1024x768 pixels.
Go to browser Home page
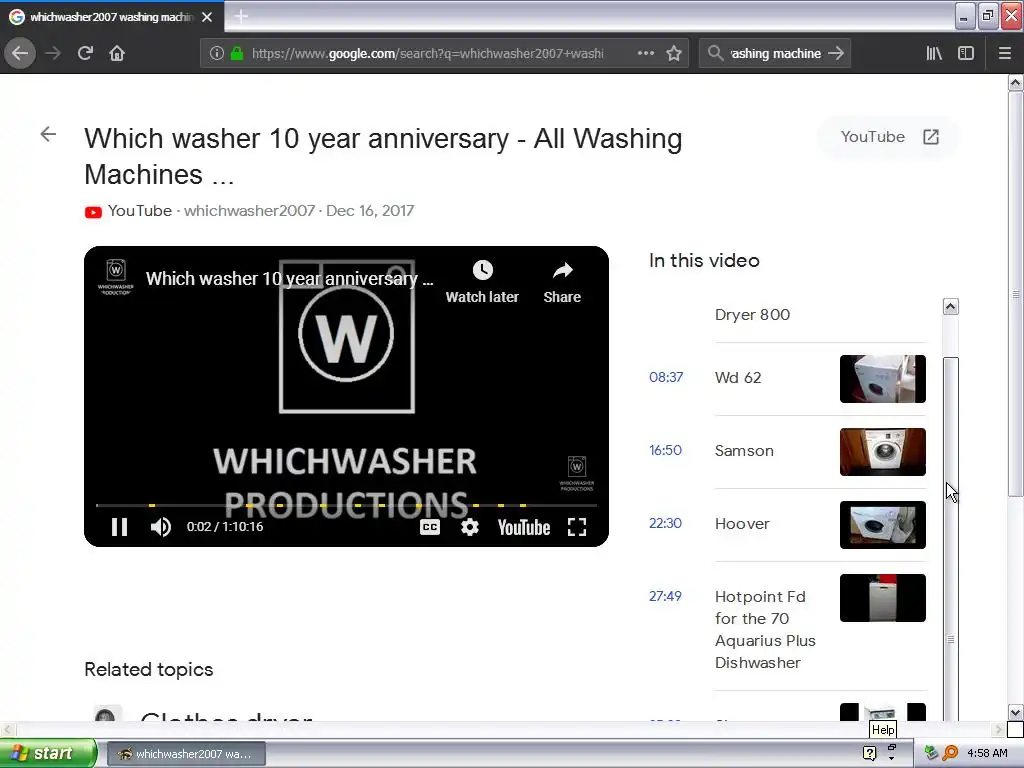tap(117, 53)
